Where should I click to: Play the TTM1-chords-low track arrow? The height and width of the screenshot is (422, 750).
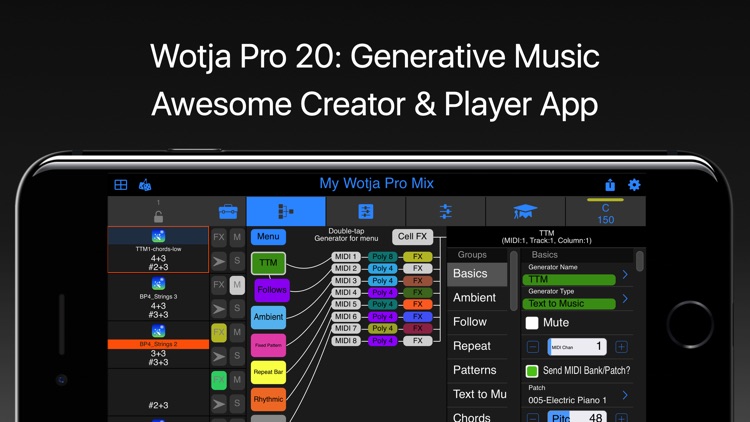coord(219,261)
